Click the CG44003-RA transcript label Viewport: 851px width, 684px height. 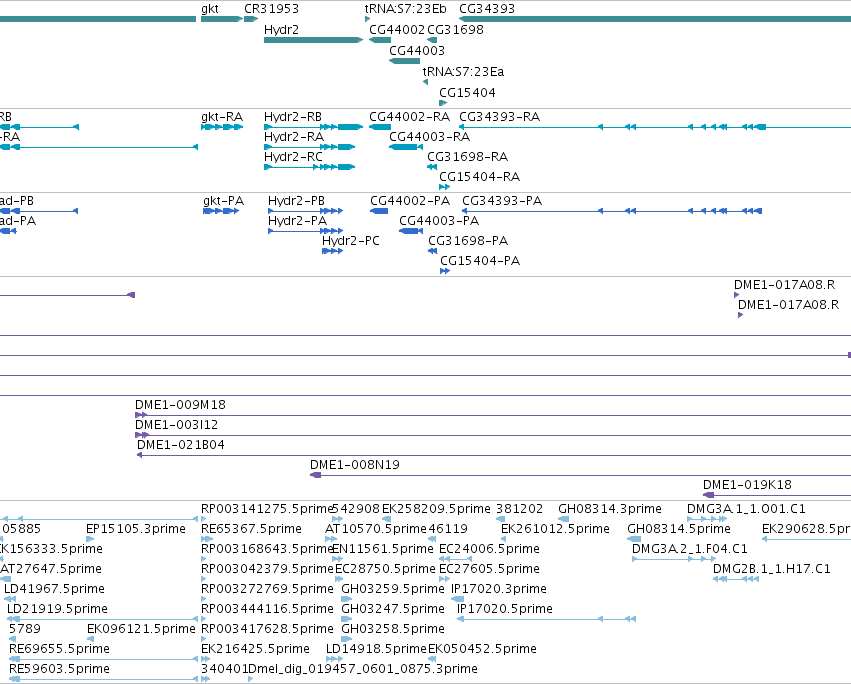pyautogui.click(x=429, y=137)
